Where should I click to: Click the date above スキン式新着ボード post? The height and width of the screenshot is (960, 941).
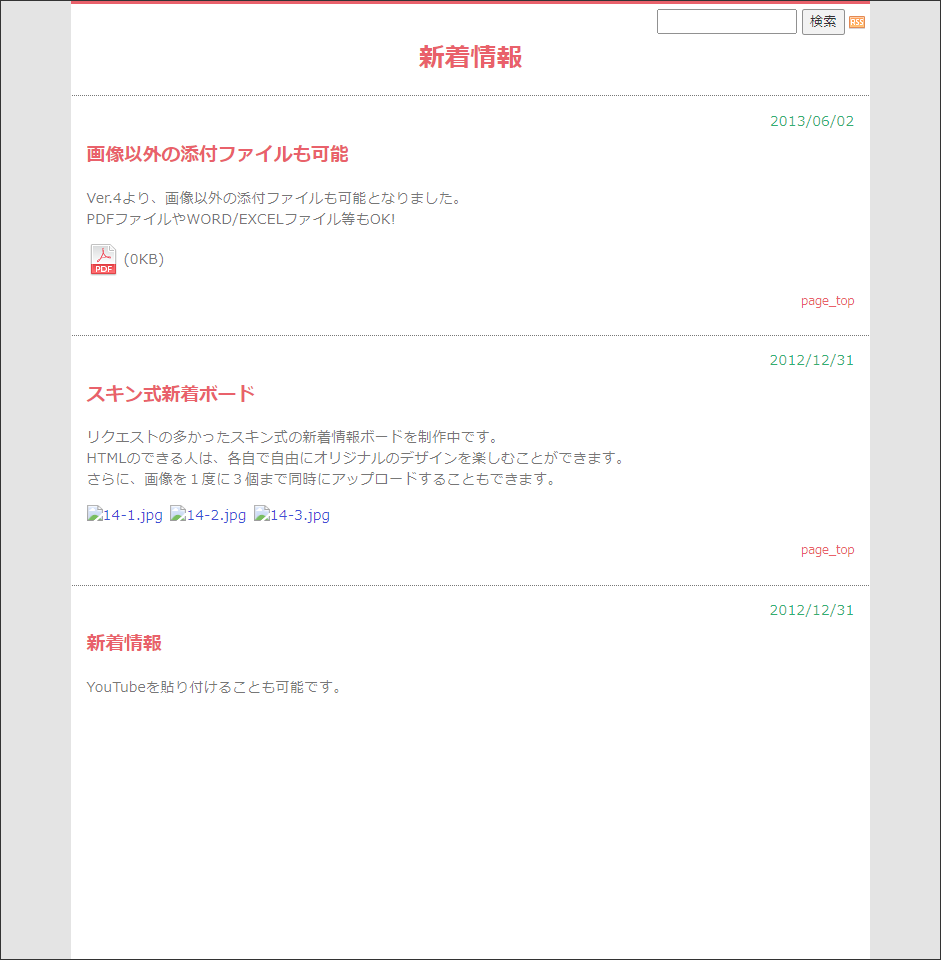point(812,360)
